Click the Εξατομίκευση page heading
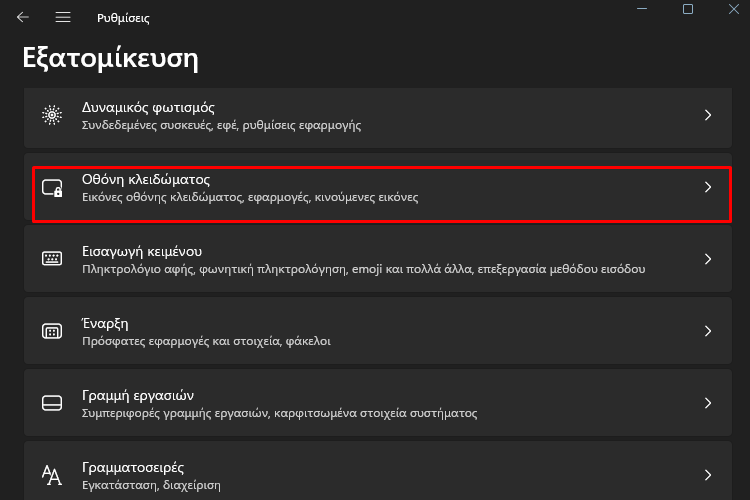The height and width of the screenshot is (500, 750). point(110,59)
